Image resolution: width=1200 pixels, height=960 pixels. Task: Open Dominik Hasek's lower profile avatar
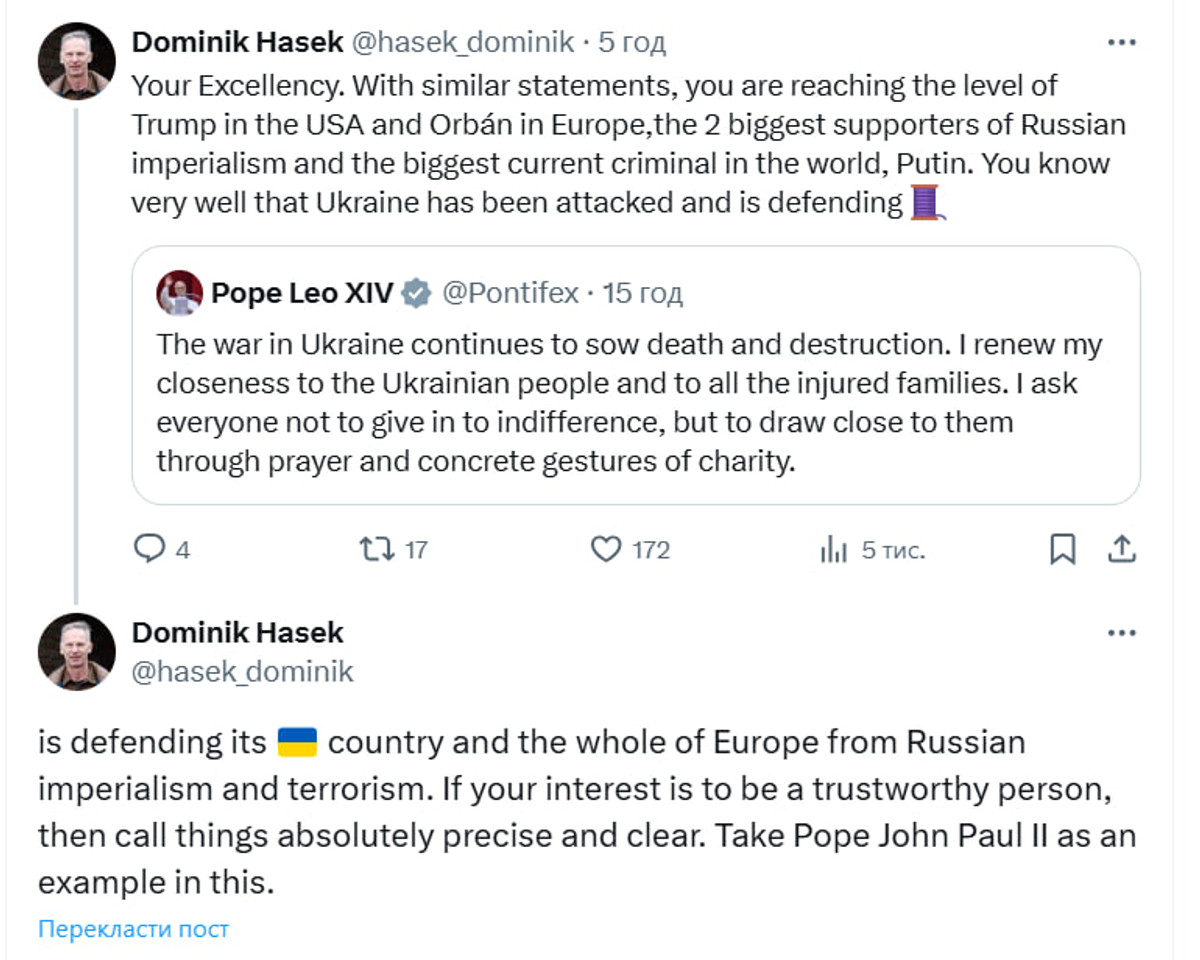coord(77,652)
